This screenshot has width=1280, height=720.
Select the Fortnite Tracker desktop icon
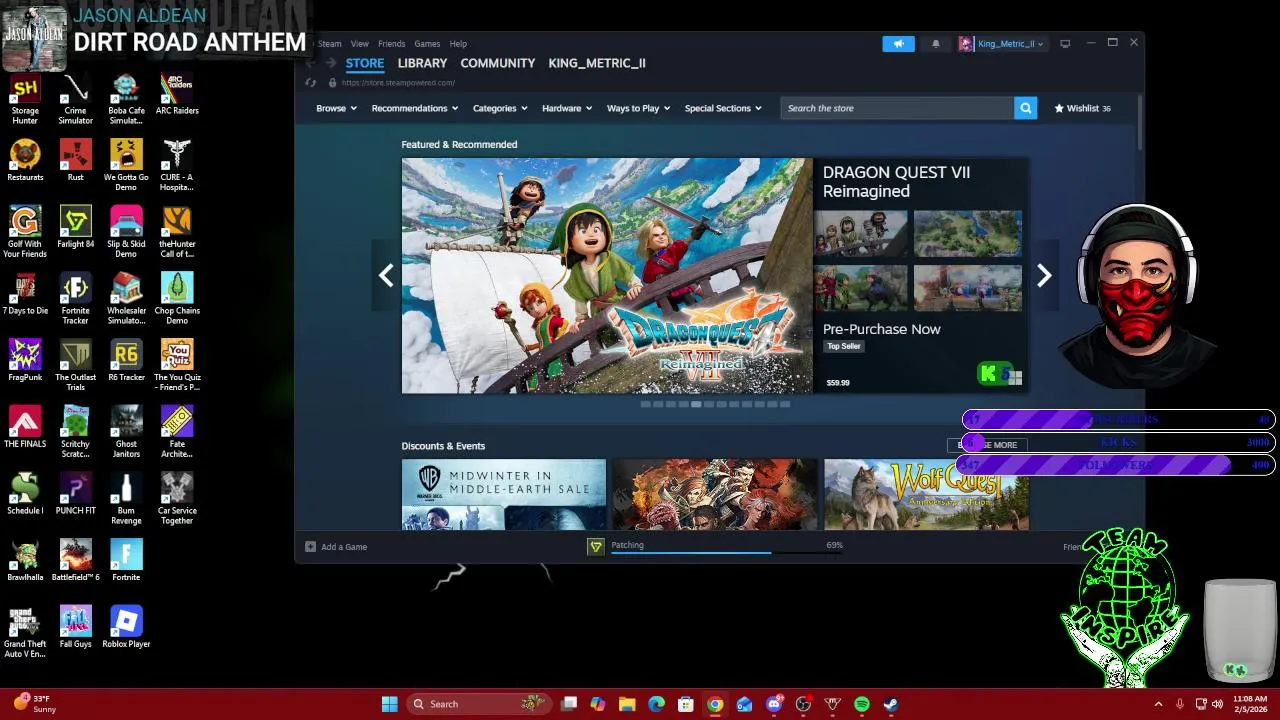click(75, 299)
